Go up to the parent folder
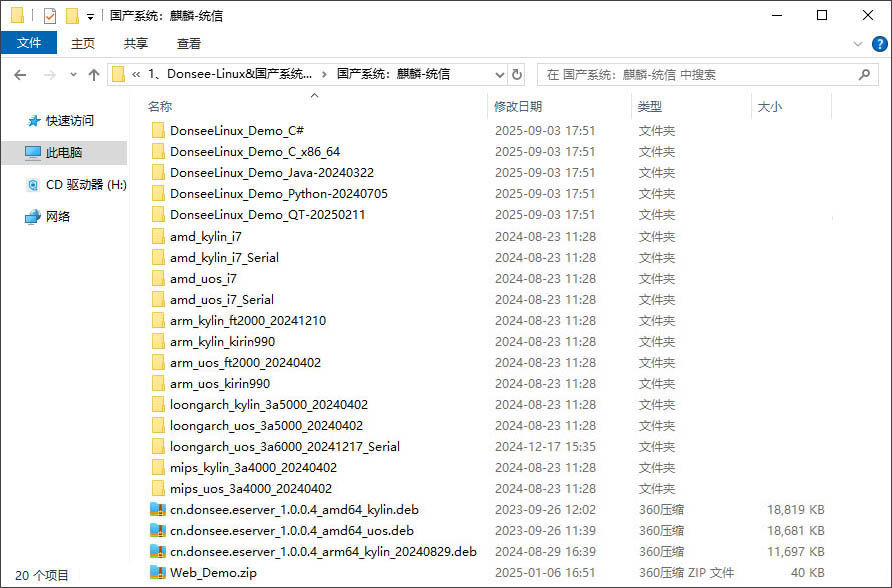Screen dimensions: 892x588 click(93, 74)
